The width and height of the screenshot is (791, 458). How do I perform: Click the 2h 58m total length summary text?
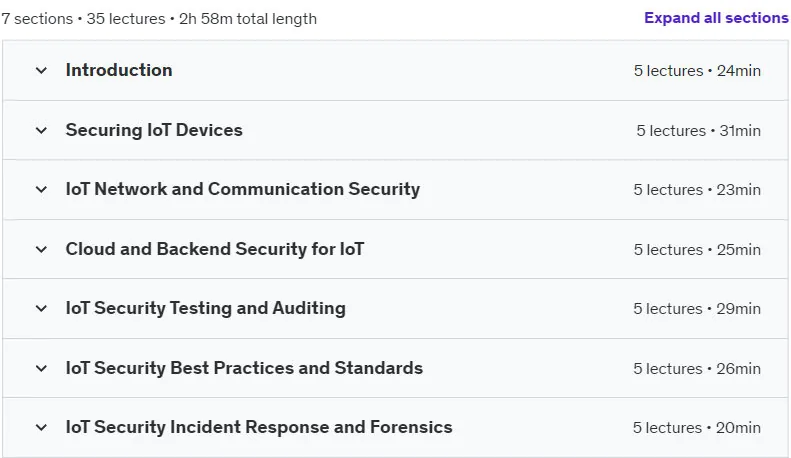point(248,19)
